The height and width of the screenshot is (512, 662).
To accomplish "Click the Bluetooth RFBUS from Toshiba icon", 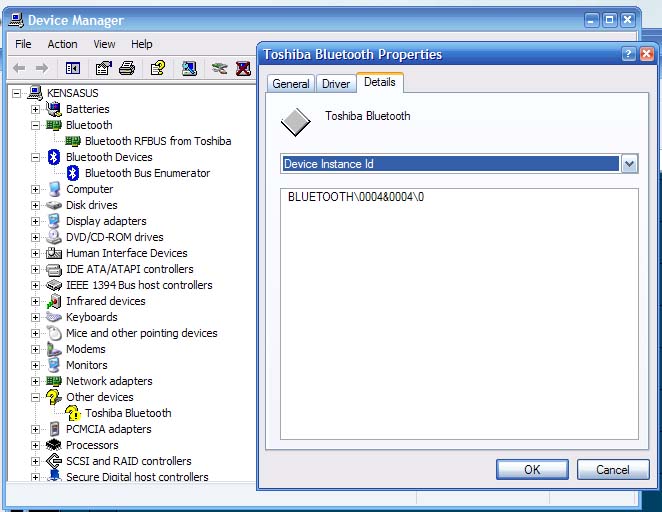I will click(73, 141).
